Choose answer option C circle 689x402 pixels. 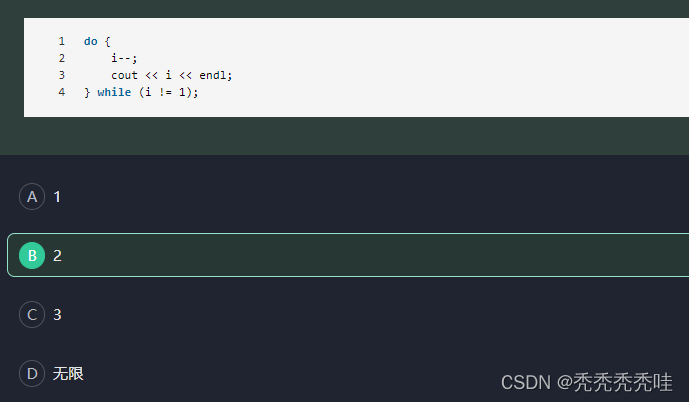(x=32, y=315)
